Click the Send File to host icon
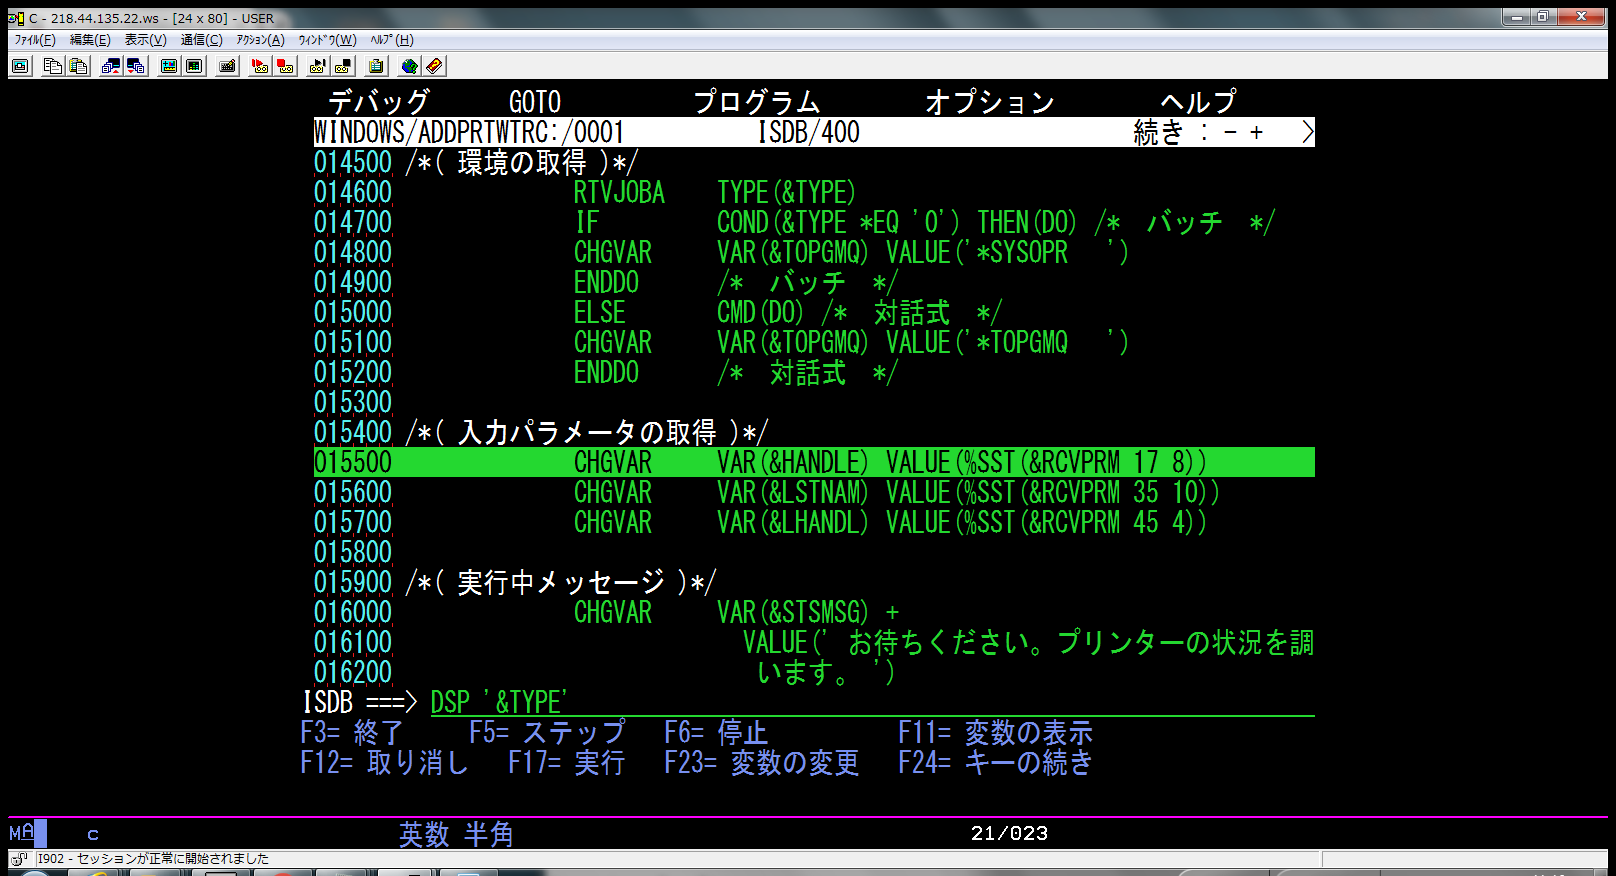Image resolution: width=1616 pixels, height=876 pixels. (x=111, y=66)
